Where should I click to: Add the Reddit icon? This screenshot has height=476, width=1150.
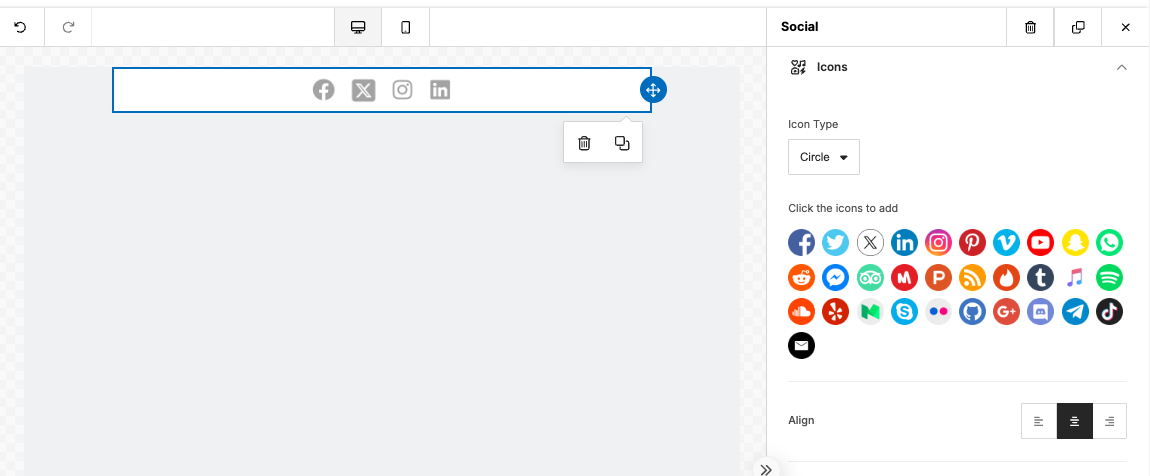click(802, 277)
